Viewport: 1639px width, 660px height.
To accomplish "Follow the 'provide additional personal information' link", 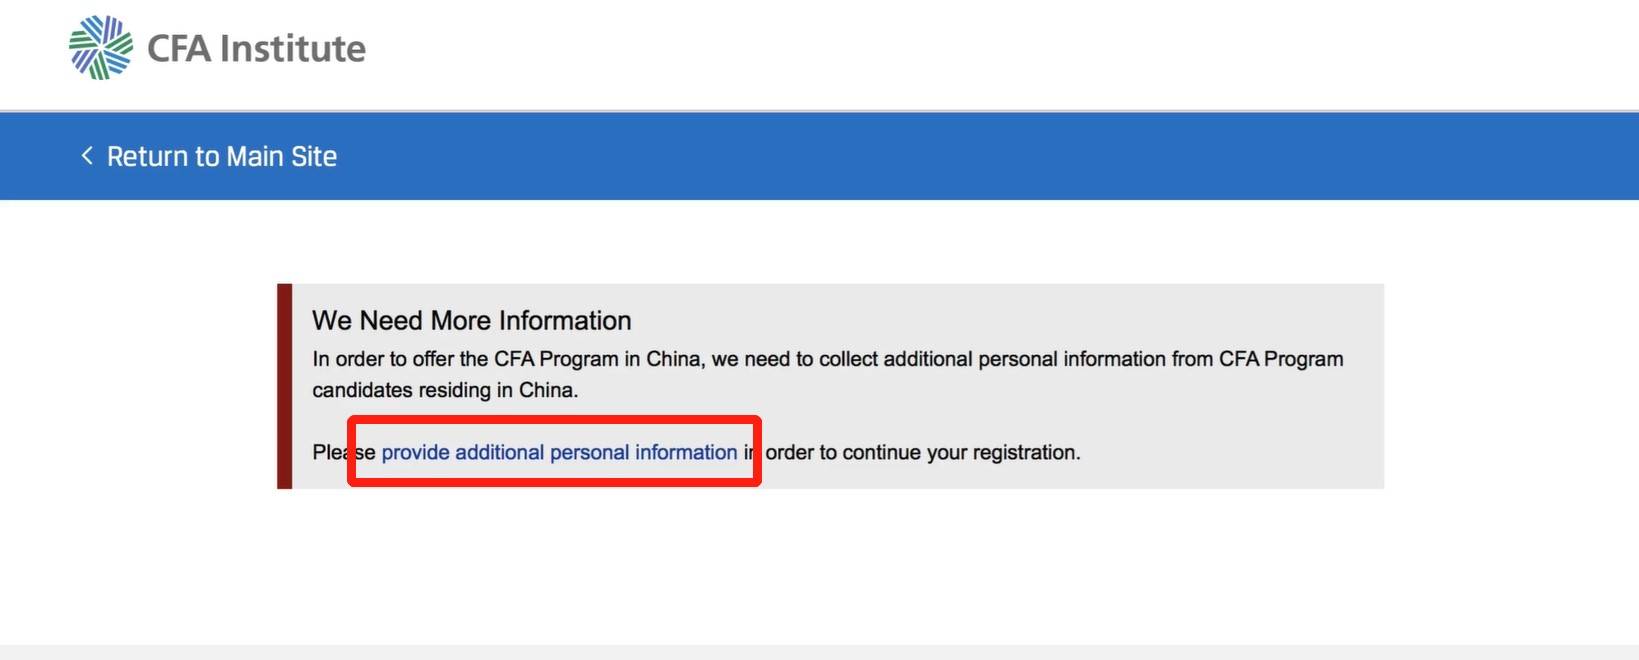I will [x=559, y=452].
